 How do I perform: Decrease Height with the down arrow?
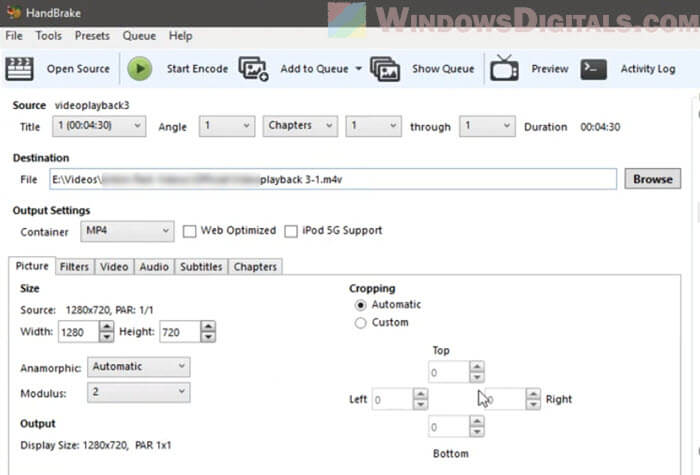208,337
